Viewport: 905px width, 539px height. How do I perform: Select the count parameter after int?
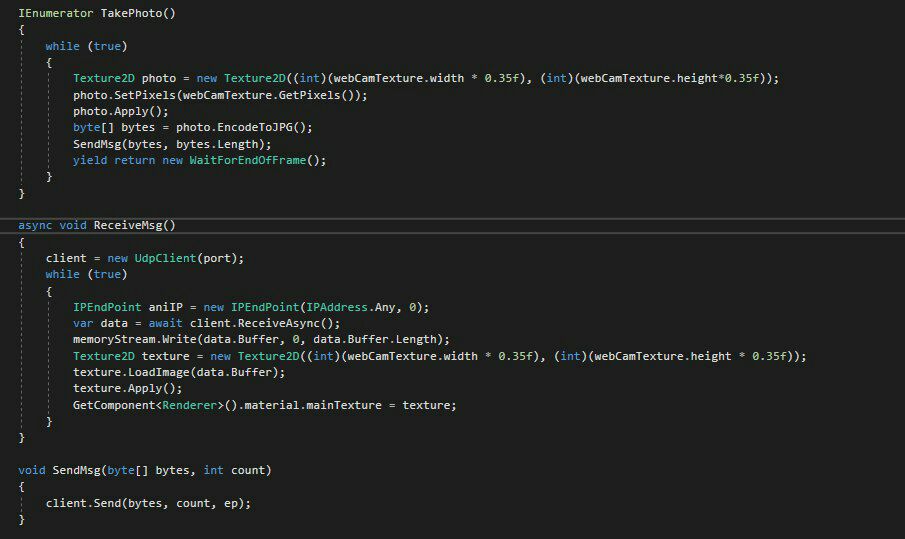(x=248, y=470)
